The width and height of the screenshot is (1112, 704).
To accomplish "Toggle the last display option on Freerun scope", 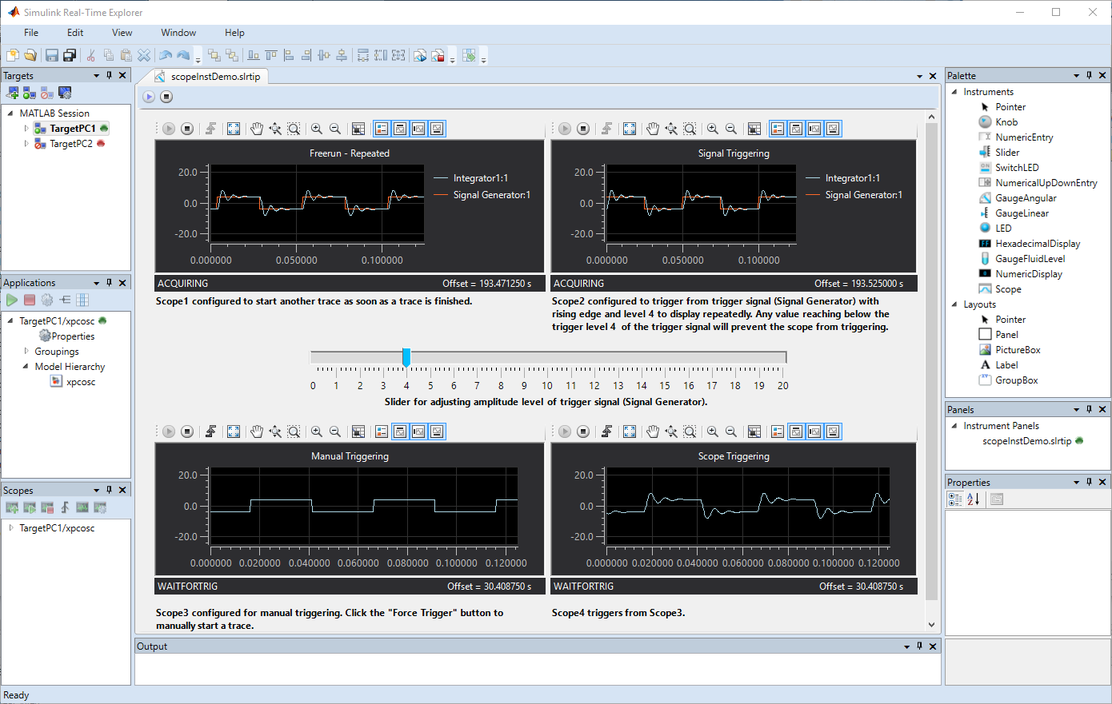I will click(437, 128).
